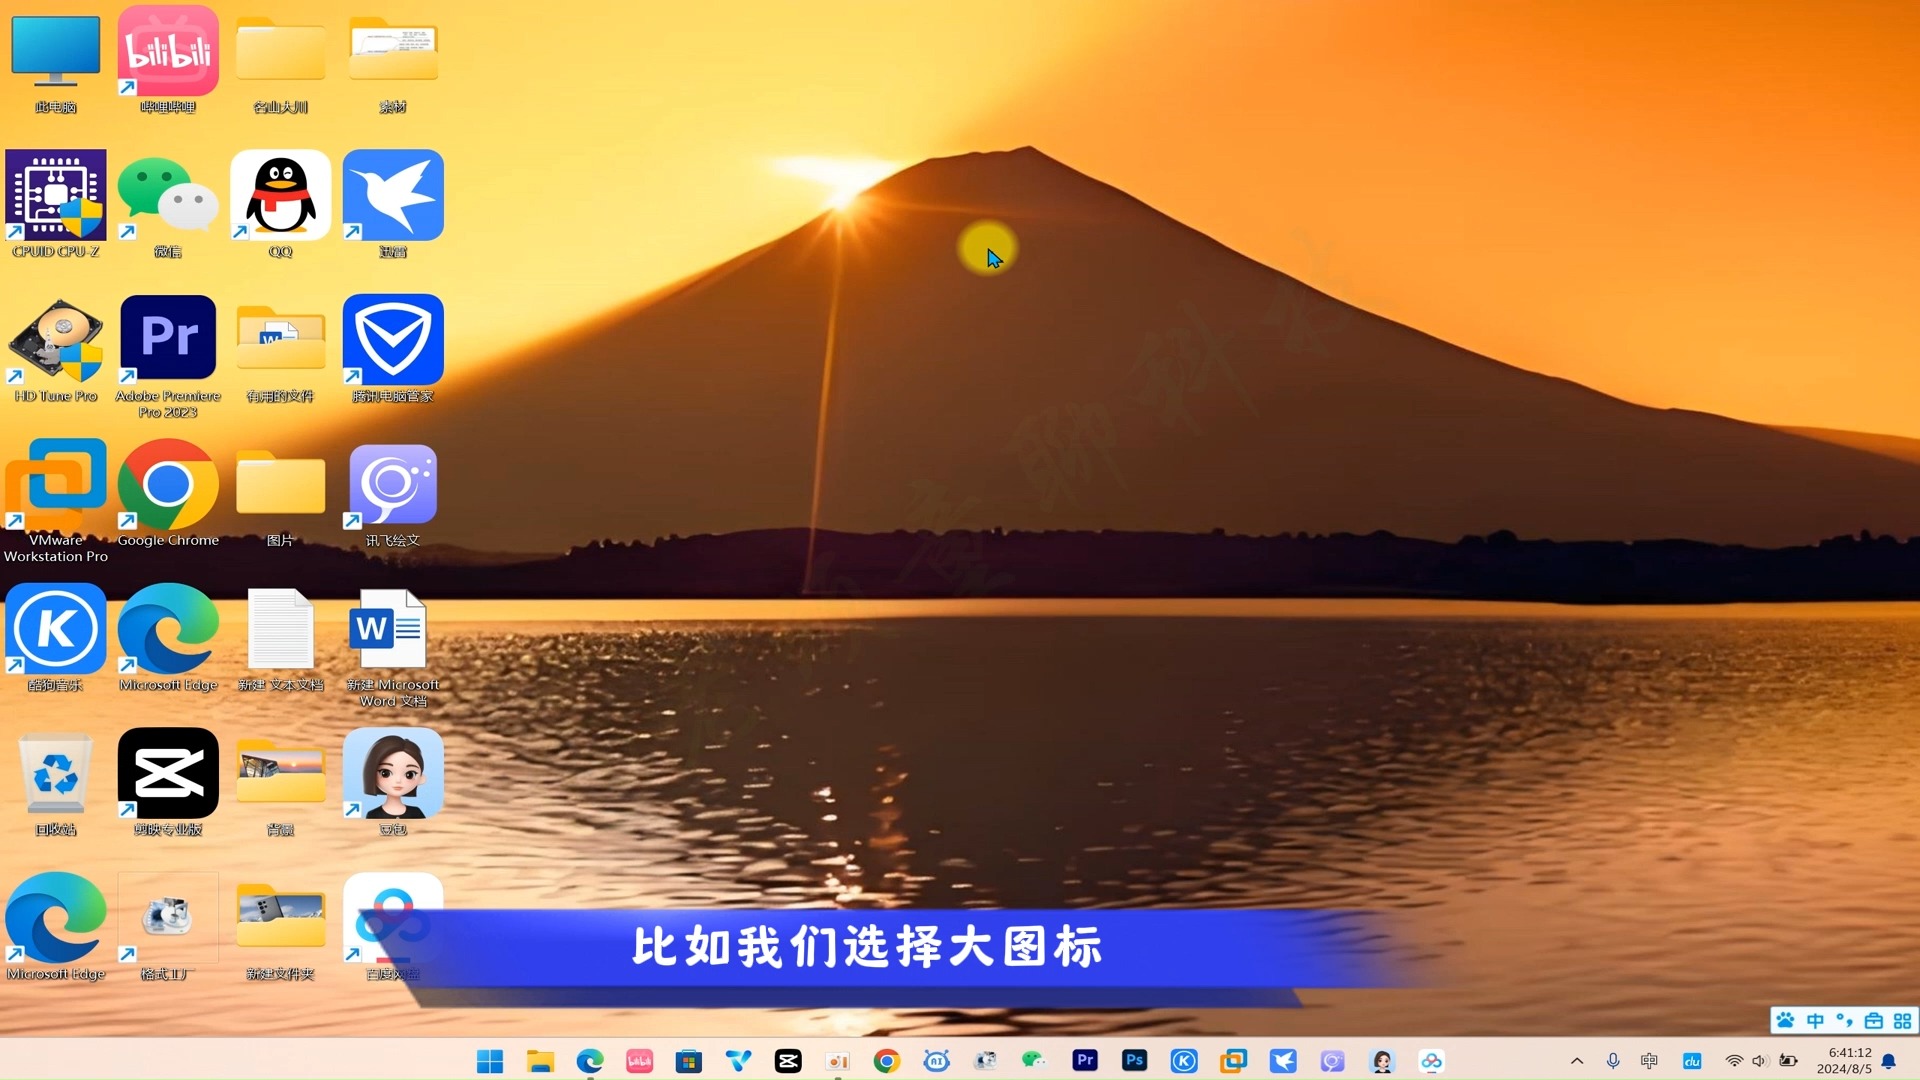Toggle the taskbar microphone tray icon
This screenshot has width=1920, height=1080.
tap(1613, 1061)
